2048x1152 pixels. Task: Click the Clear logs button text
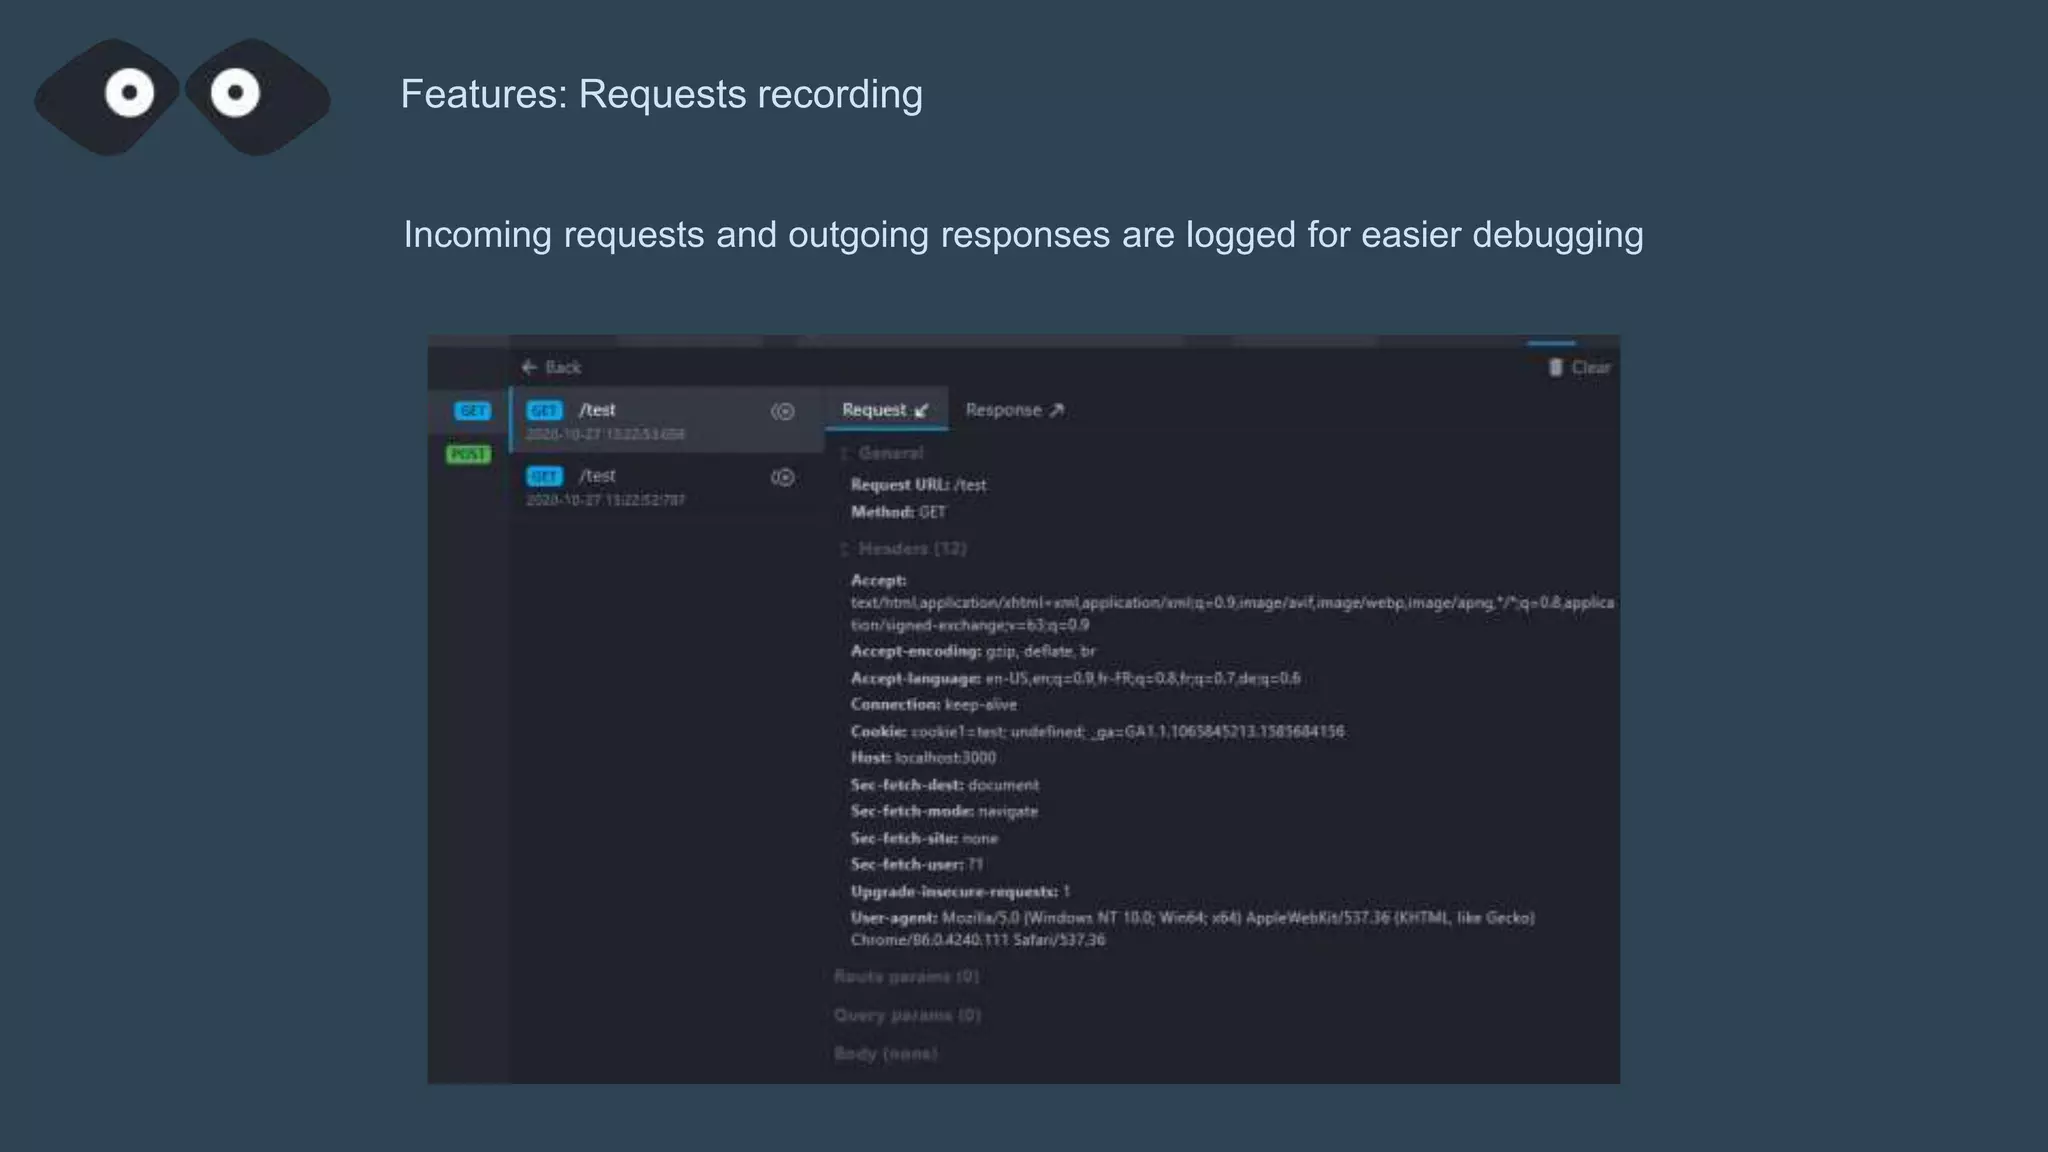click(1591, 367)
